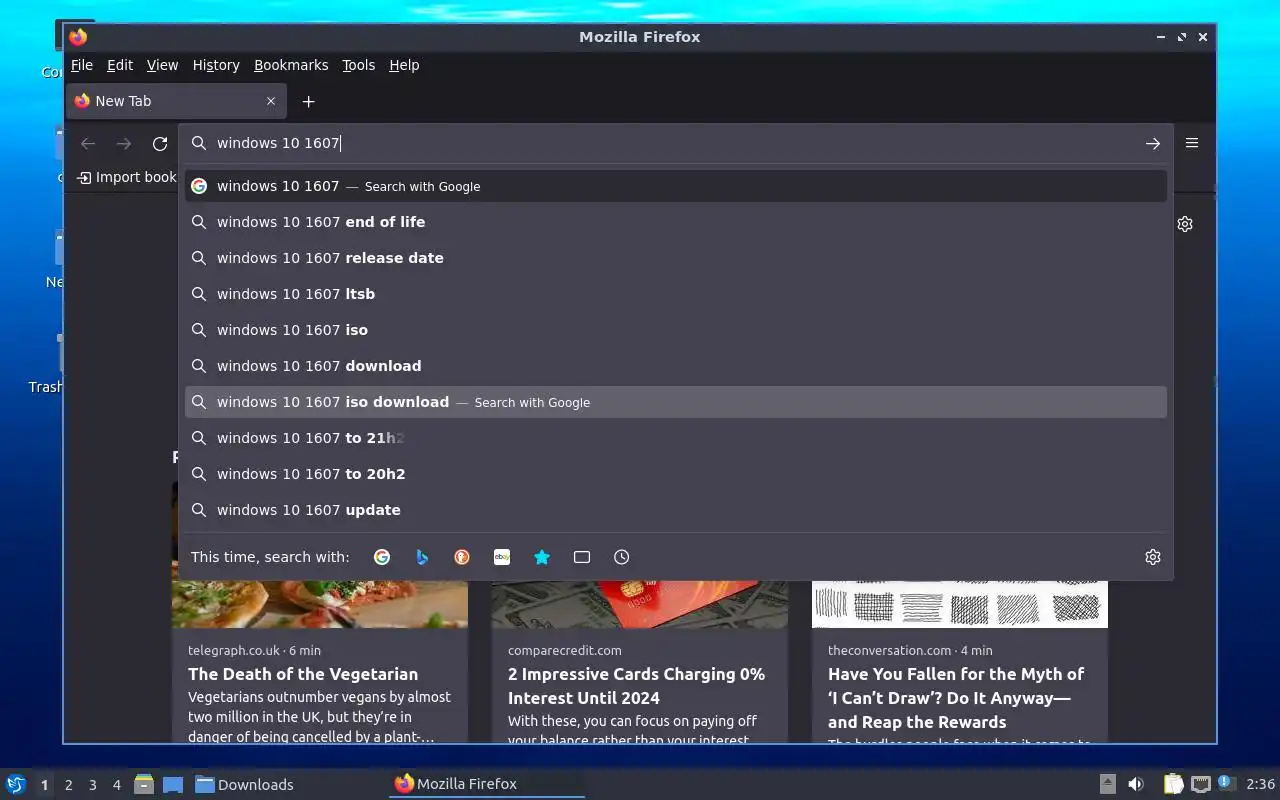This screenshot has width=1280, height=800.
Task: Switch to workspace 2
Action: click(x=68, y=785)
